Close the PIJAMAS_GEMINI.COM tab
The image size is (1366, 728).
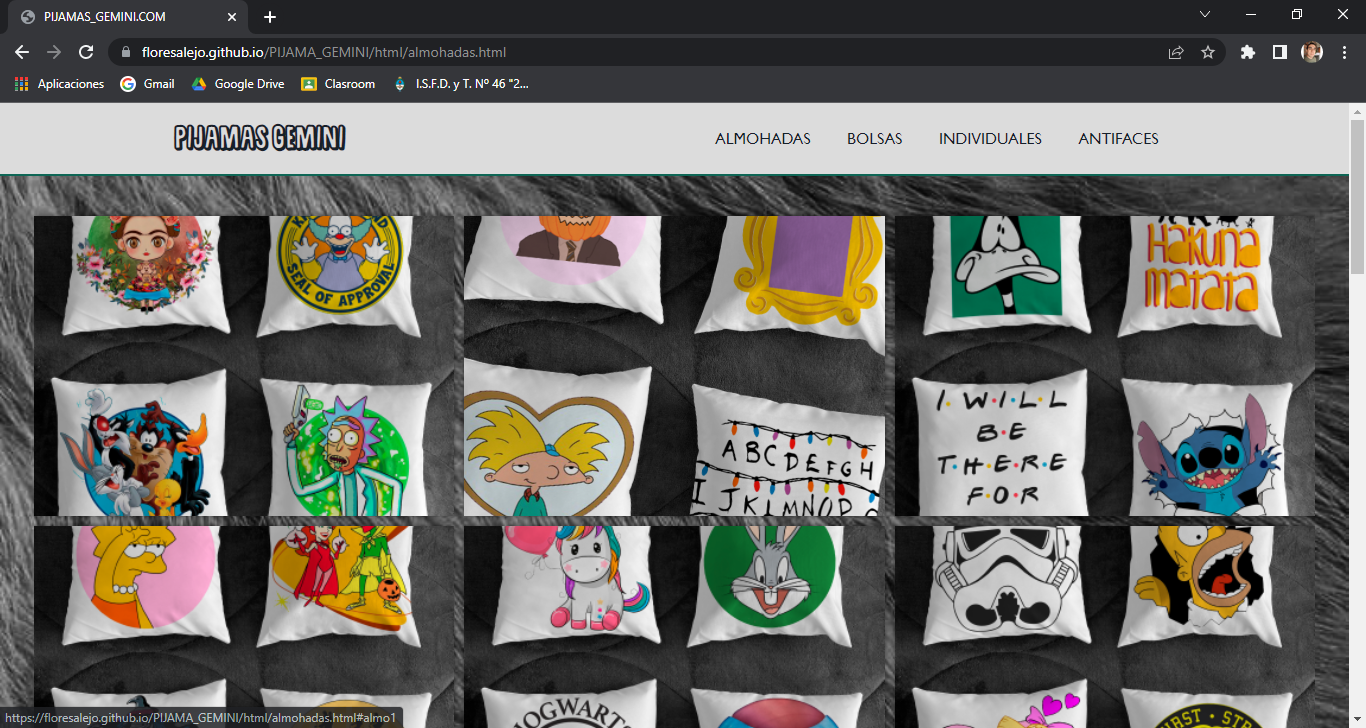click(x=232, y=17)
